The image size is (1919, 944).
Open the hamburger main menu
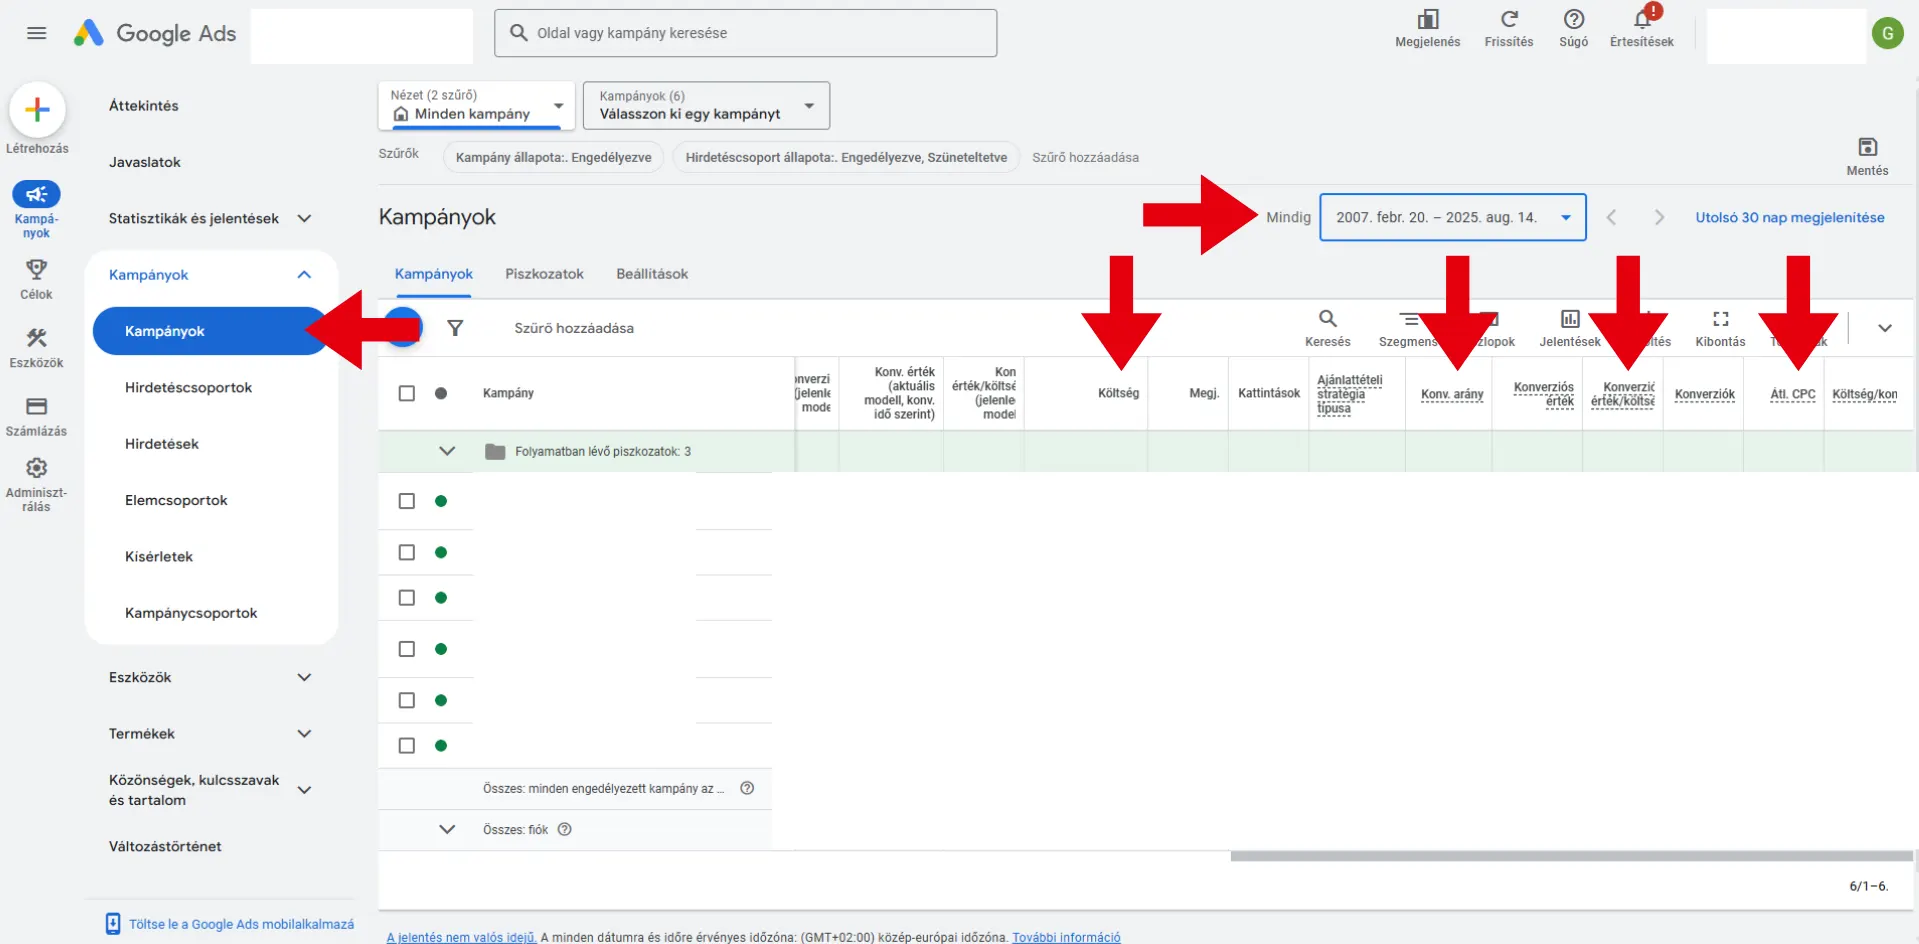37,33
